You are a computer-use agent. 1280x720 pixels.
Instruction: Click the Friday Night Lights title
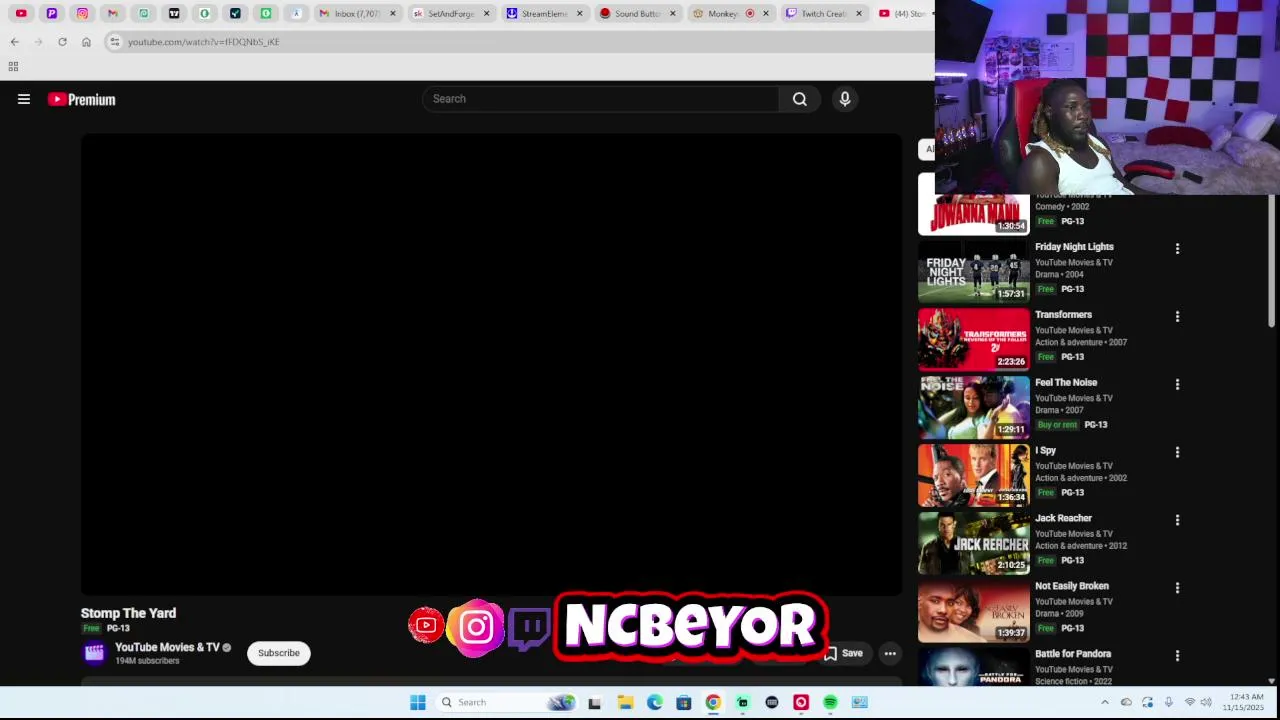tap(1074, 247)
